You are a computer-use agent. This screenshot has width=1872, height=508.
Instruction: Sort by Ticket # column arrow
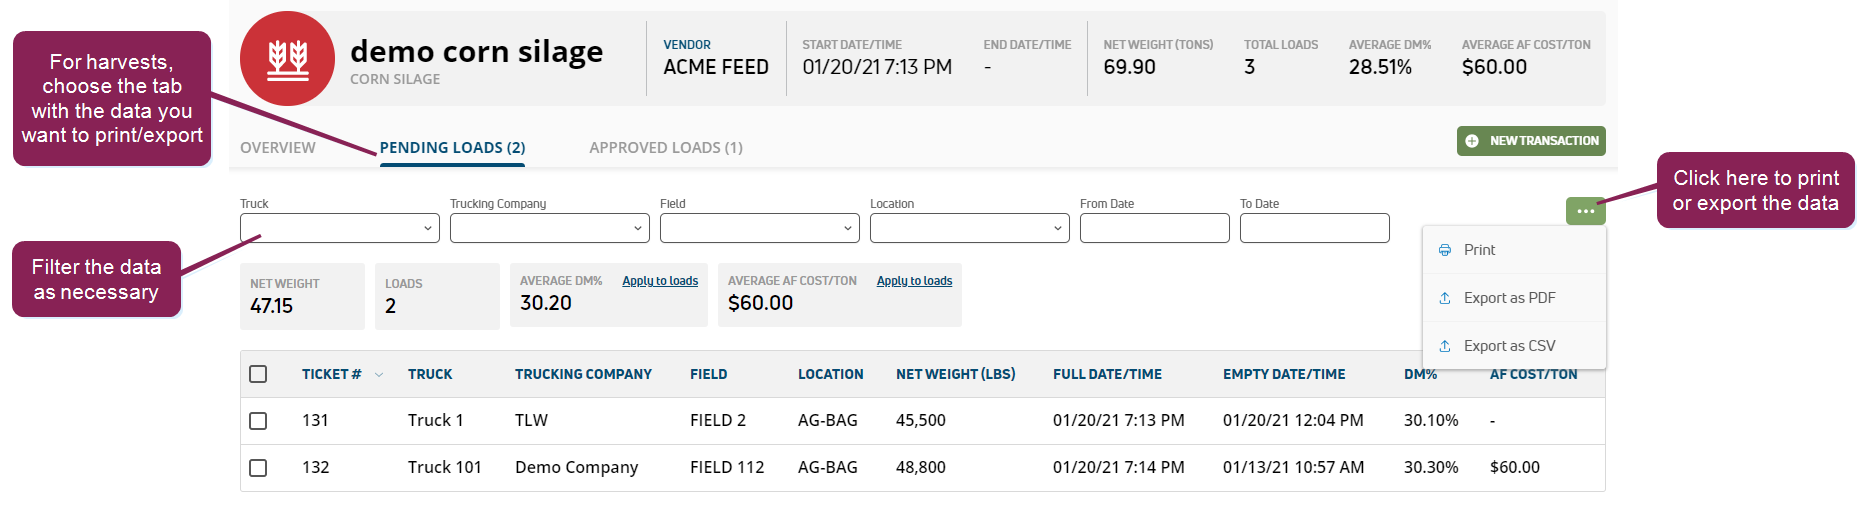pos(379,375)
